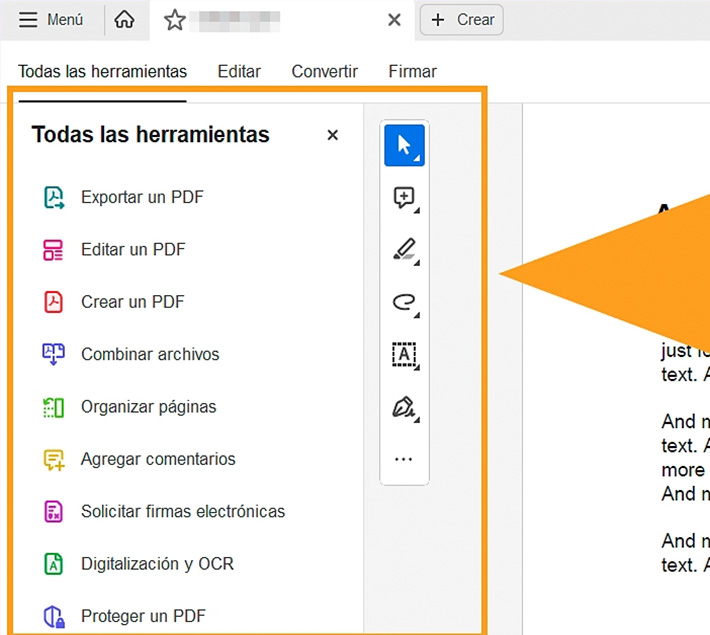
Task: Open the Convertir tab
Action: pyautogui.click(x=324, y=71)
